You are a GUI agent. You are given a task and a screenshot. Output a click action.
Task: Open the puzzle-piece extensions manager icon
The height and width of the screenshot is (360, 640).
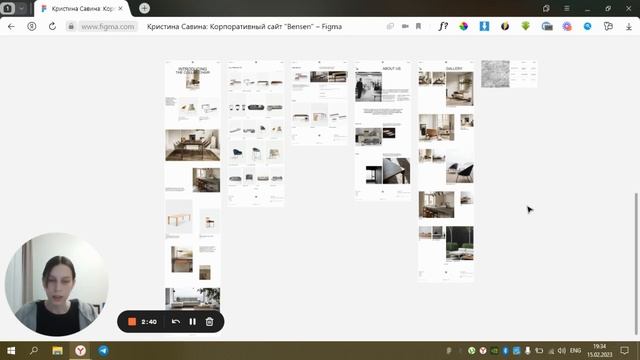608,27
